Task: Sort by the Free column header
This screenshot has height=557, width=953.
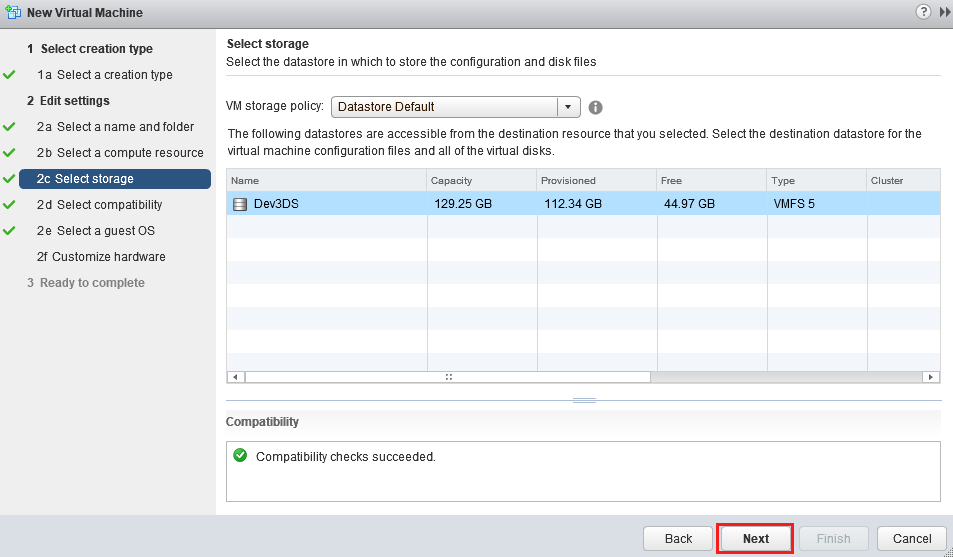Action: (712, 181)
